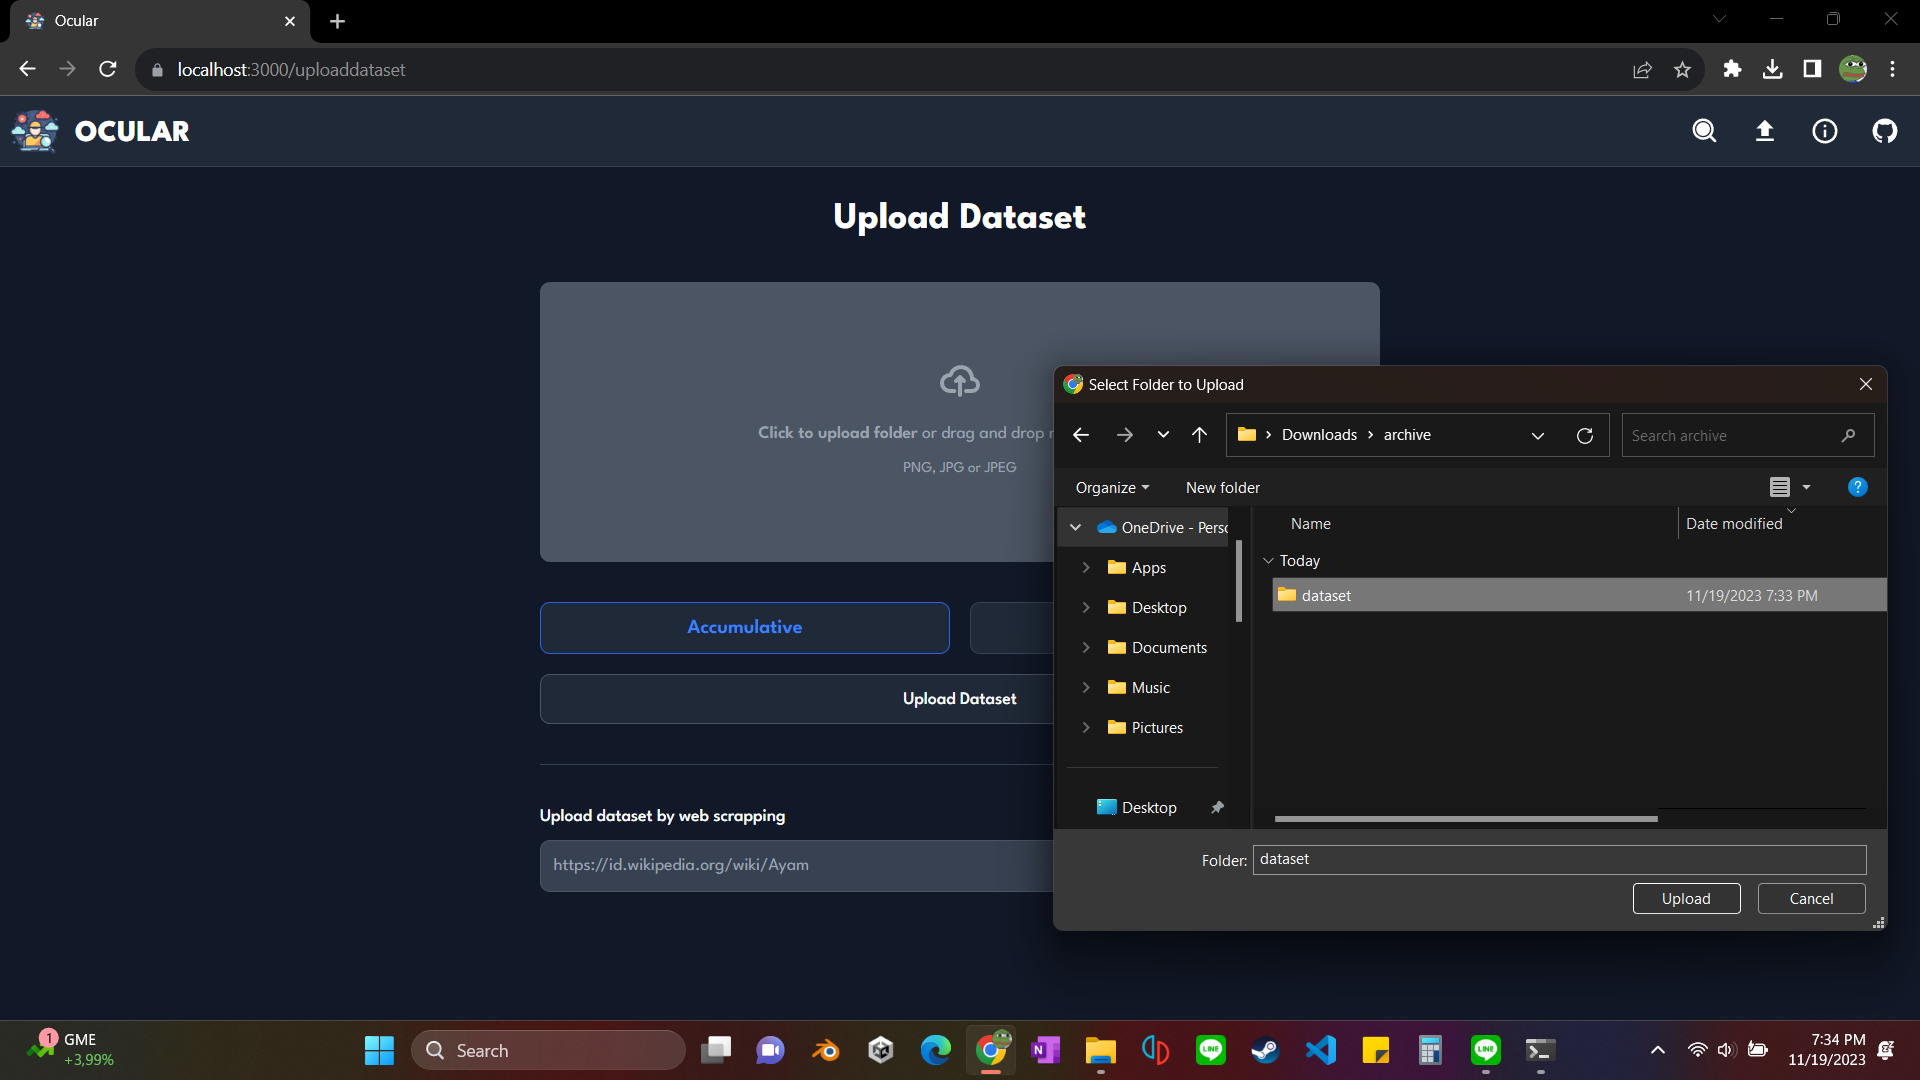This screenshot has width=1920, height=1080.
Task: Cancel the folder selection dialog
Action: [x=1810, y=898]
